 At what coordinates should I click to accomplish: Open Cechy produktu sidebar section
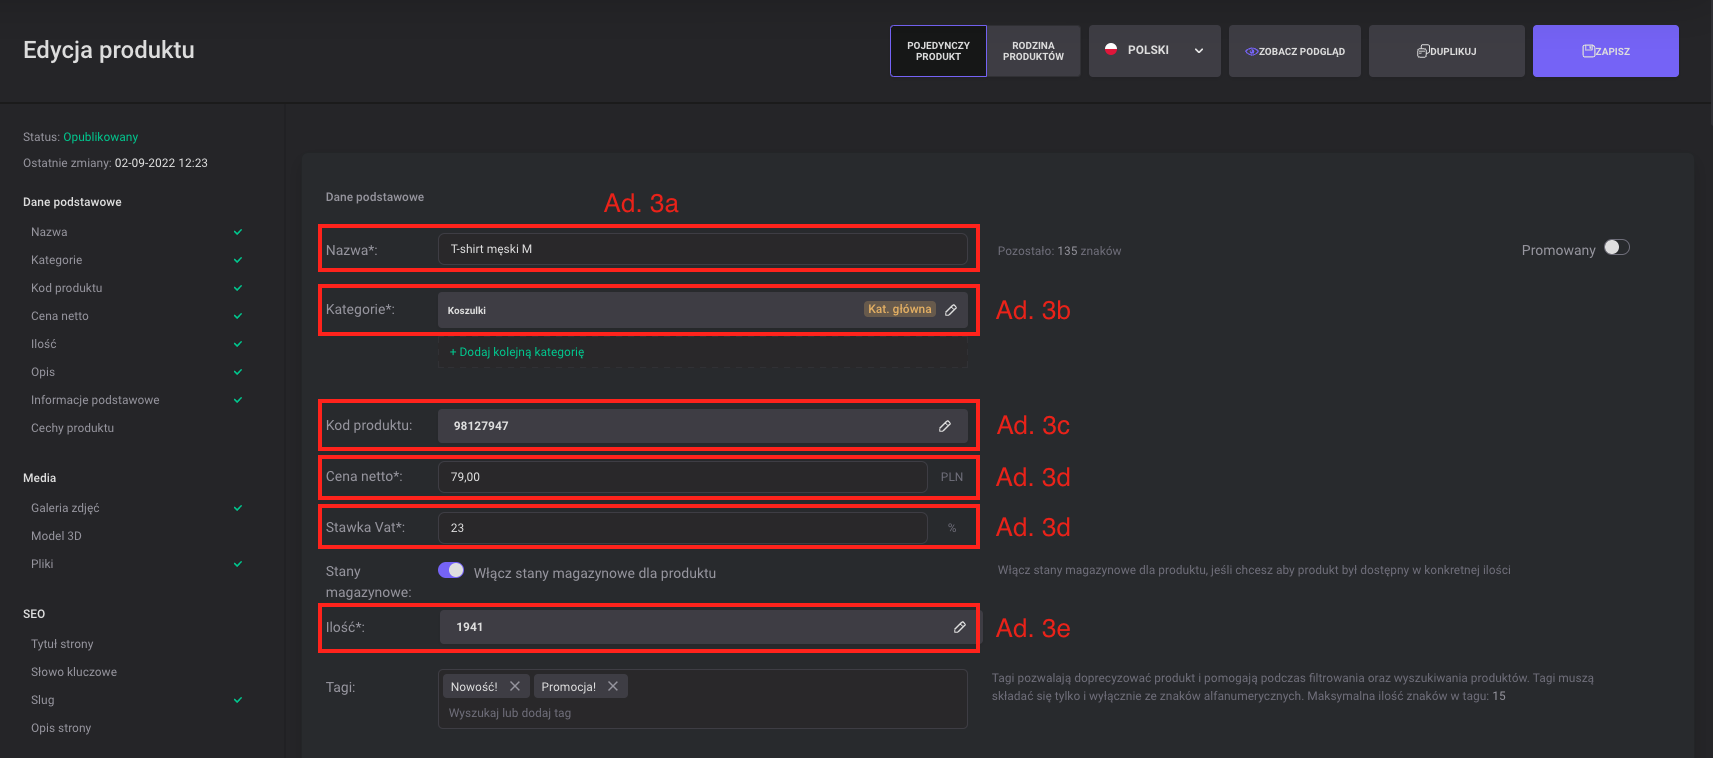point(72,428)
